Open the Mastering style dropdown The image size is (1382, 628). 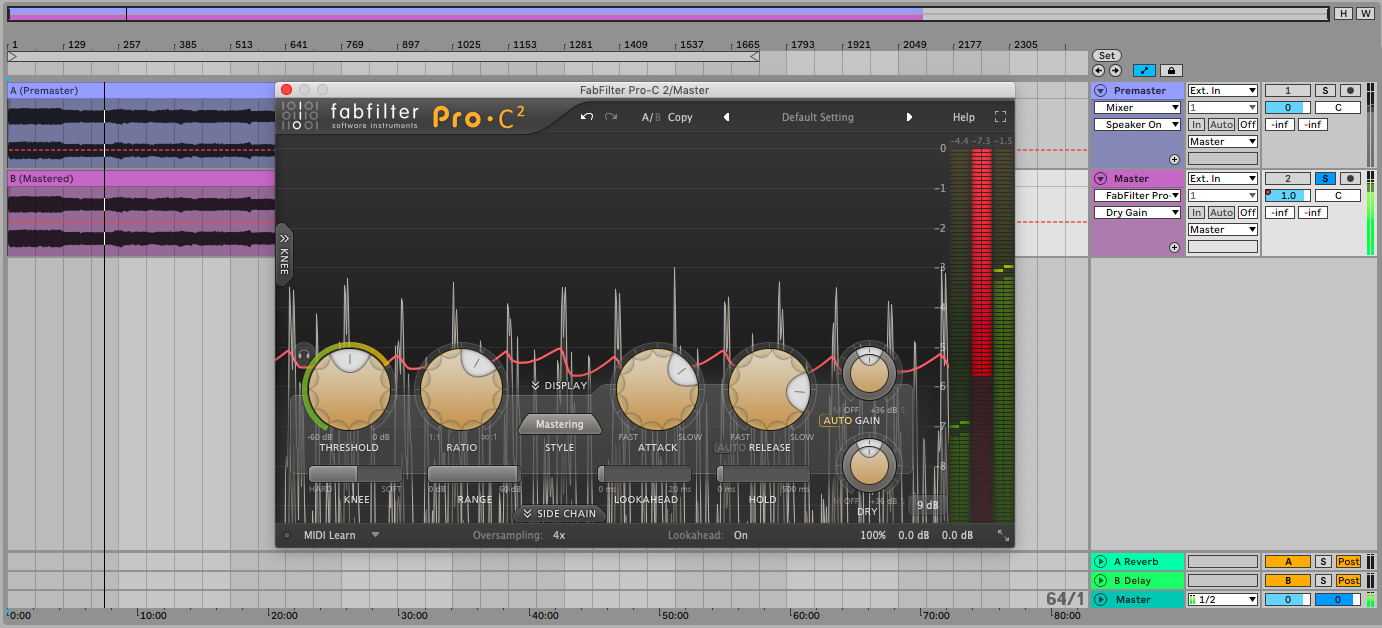click(559, 424)
